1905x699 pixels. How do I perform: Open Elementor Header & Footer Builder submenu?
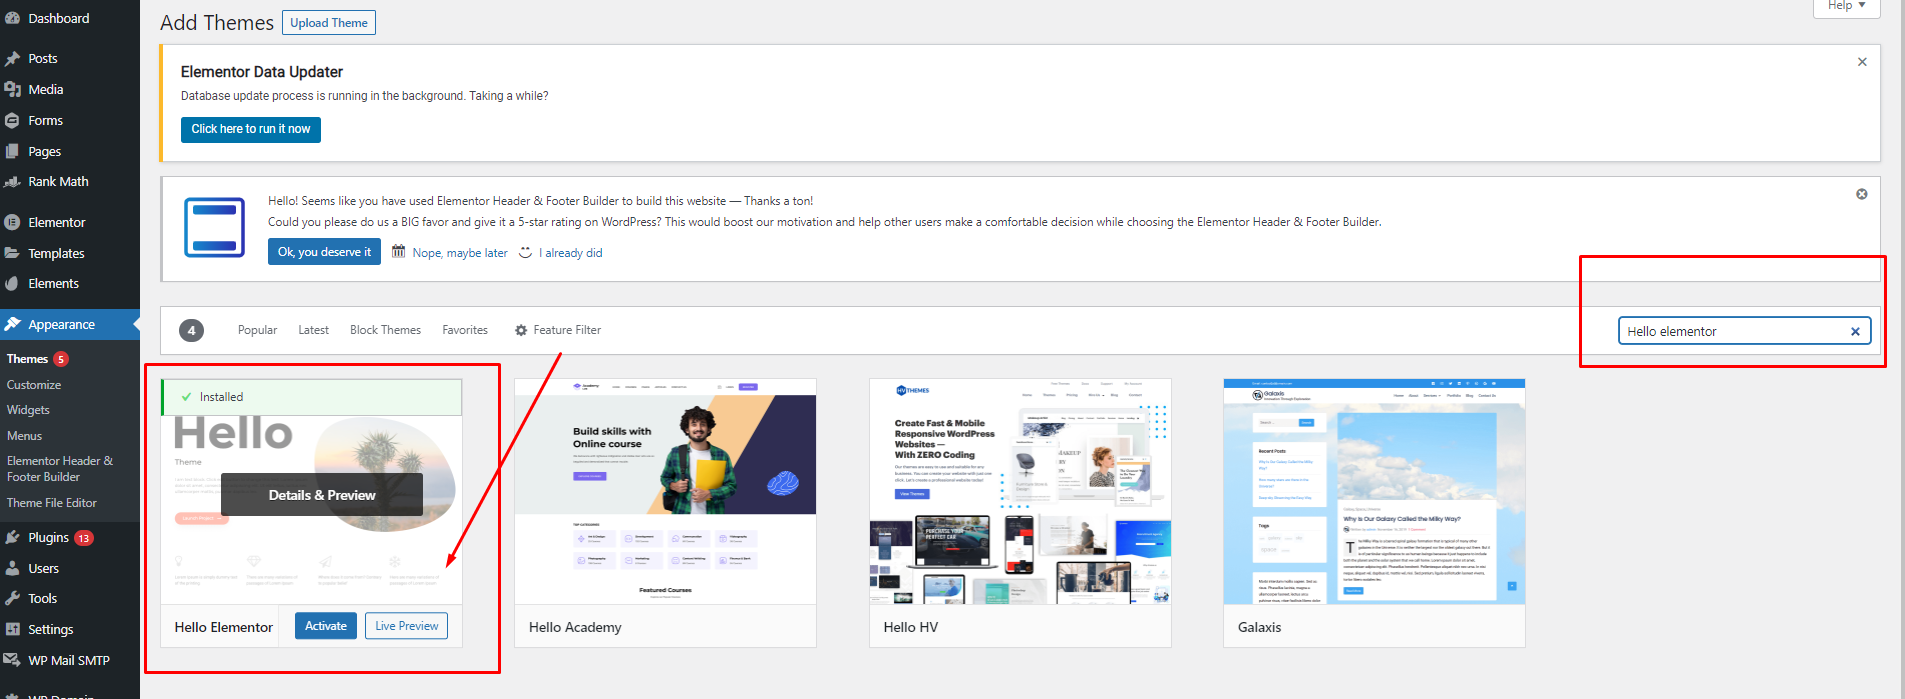coord(60,469)
